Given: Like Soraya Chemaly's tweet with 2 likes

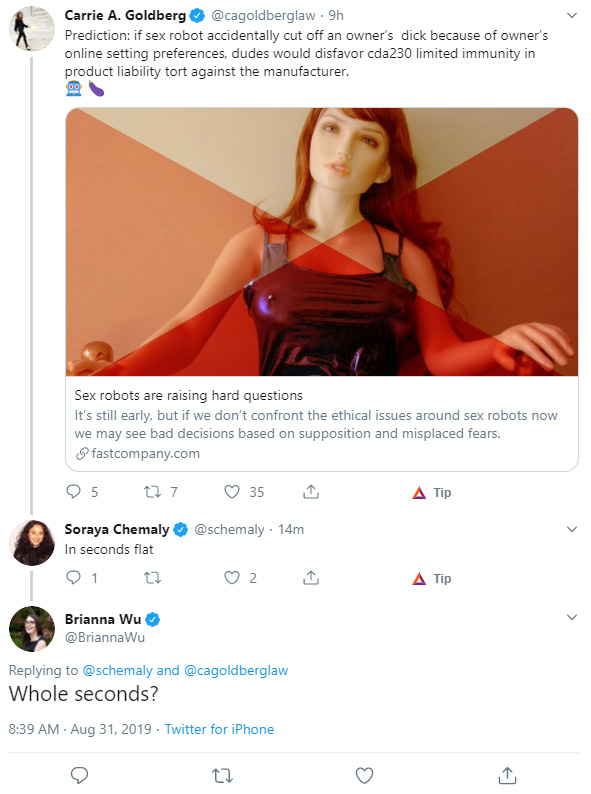Looking at the screenshot, I should [x=232, y=578].
